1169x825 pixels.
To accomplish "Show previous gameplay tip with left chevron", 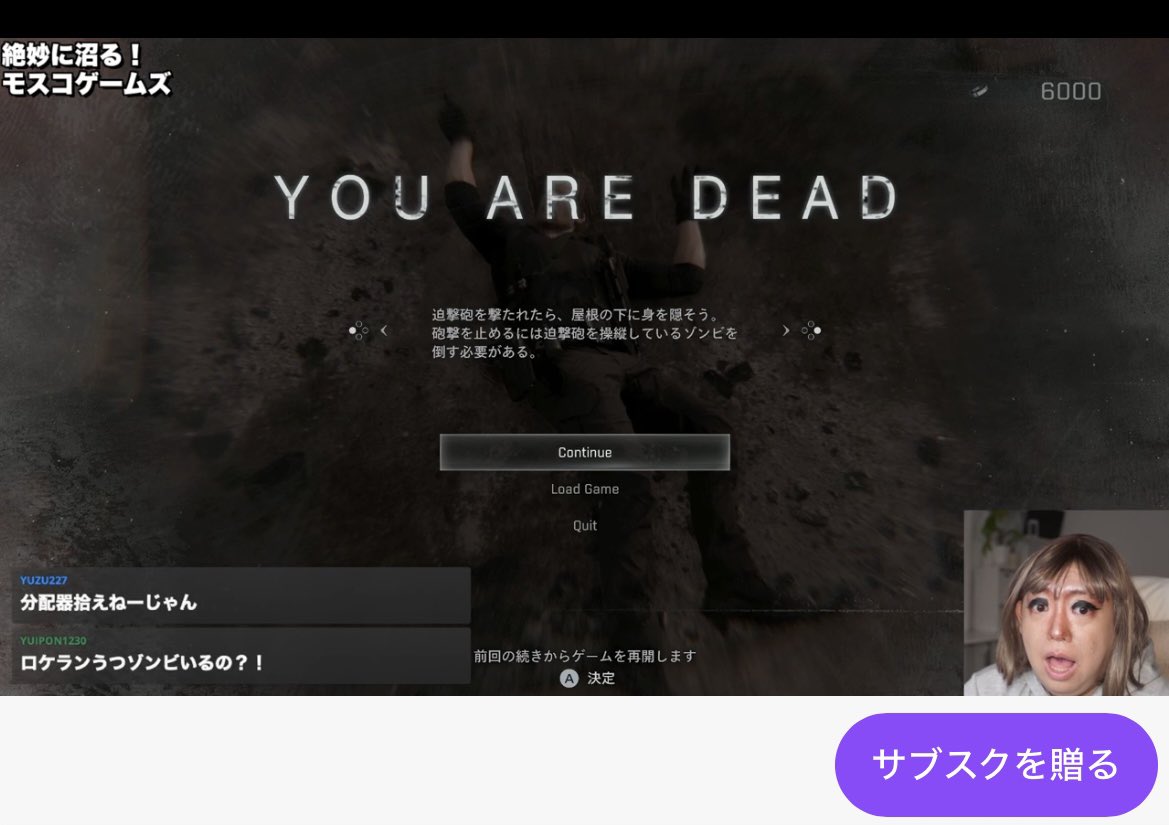I will click(384, 330).
